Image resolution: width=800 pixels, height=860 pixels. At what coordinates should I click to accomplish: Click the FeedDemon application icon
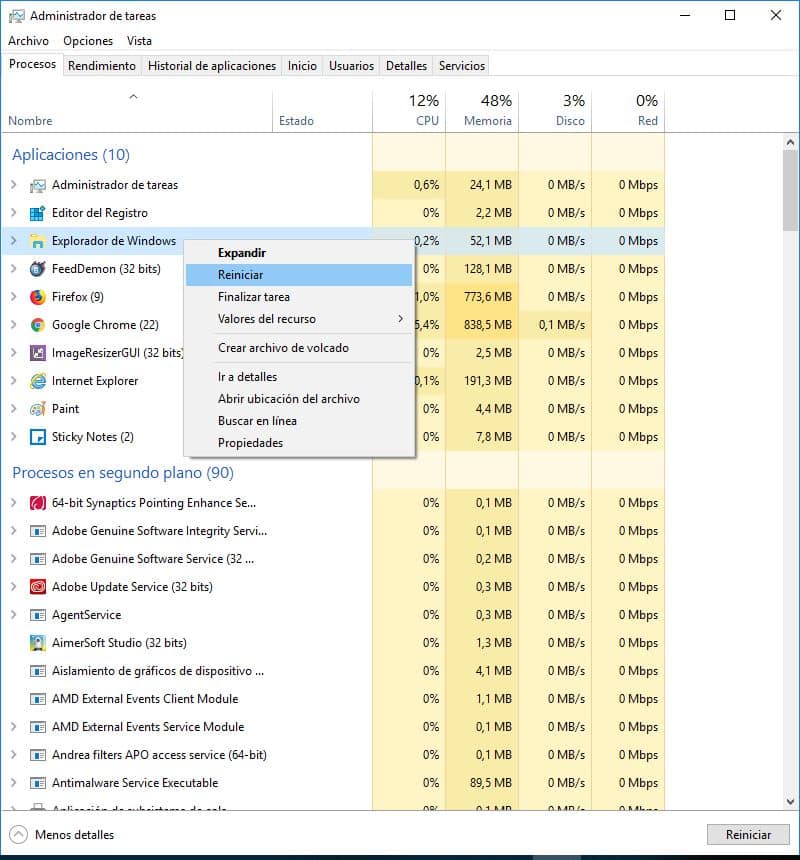[x=38, y=269]
